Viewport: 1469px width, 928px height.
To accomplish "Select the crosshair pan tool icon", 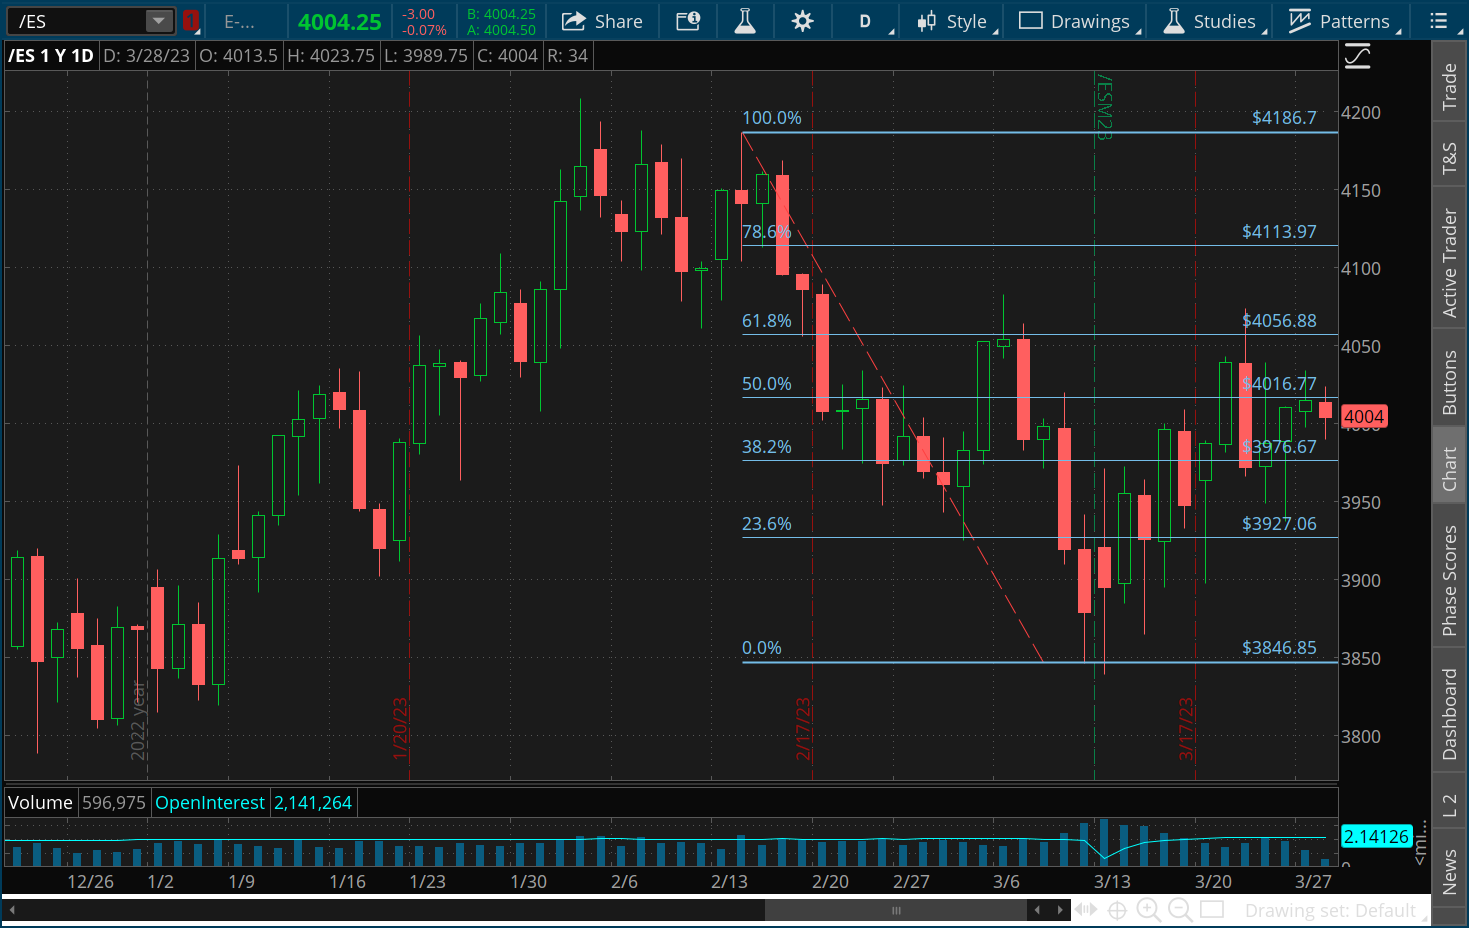I will pos(1117,910).
